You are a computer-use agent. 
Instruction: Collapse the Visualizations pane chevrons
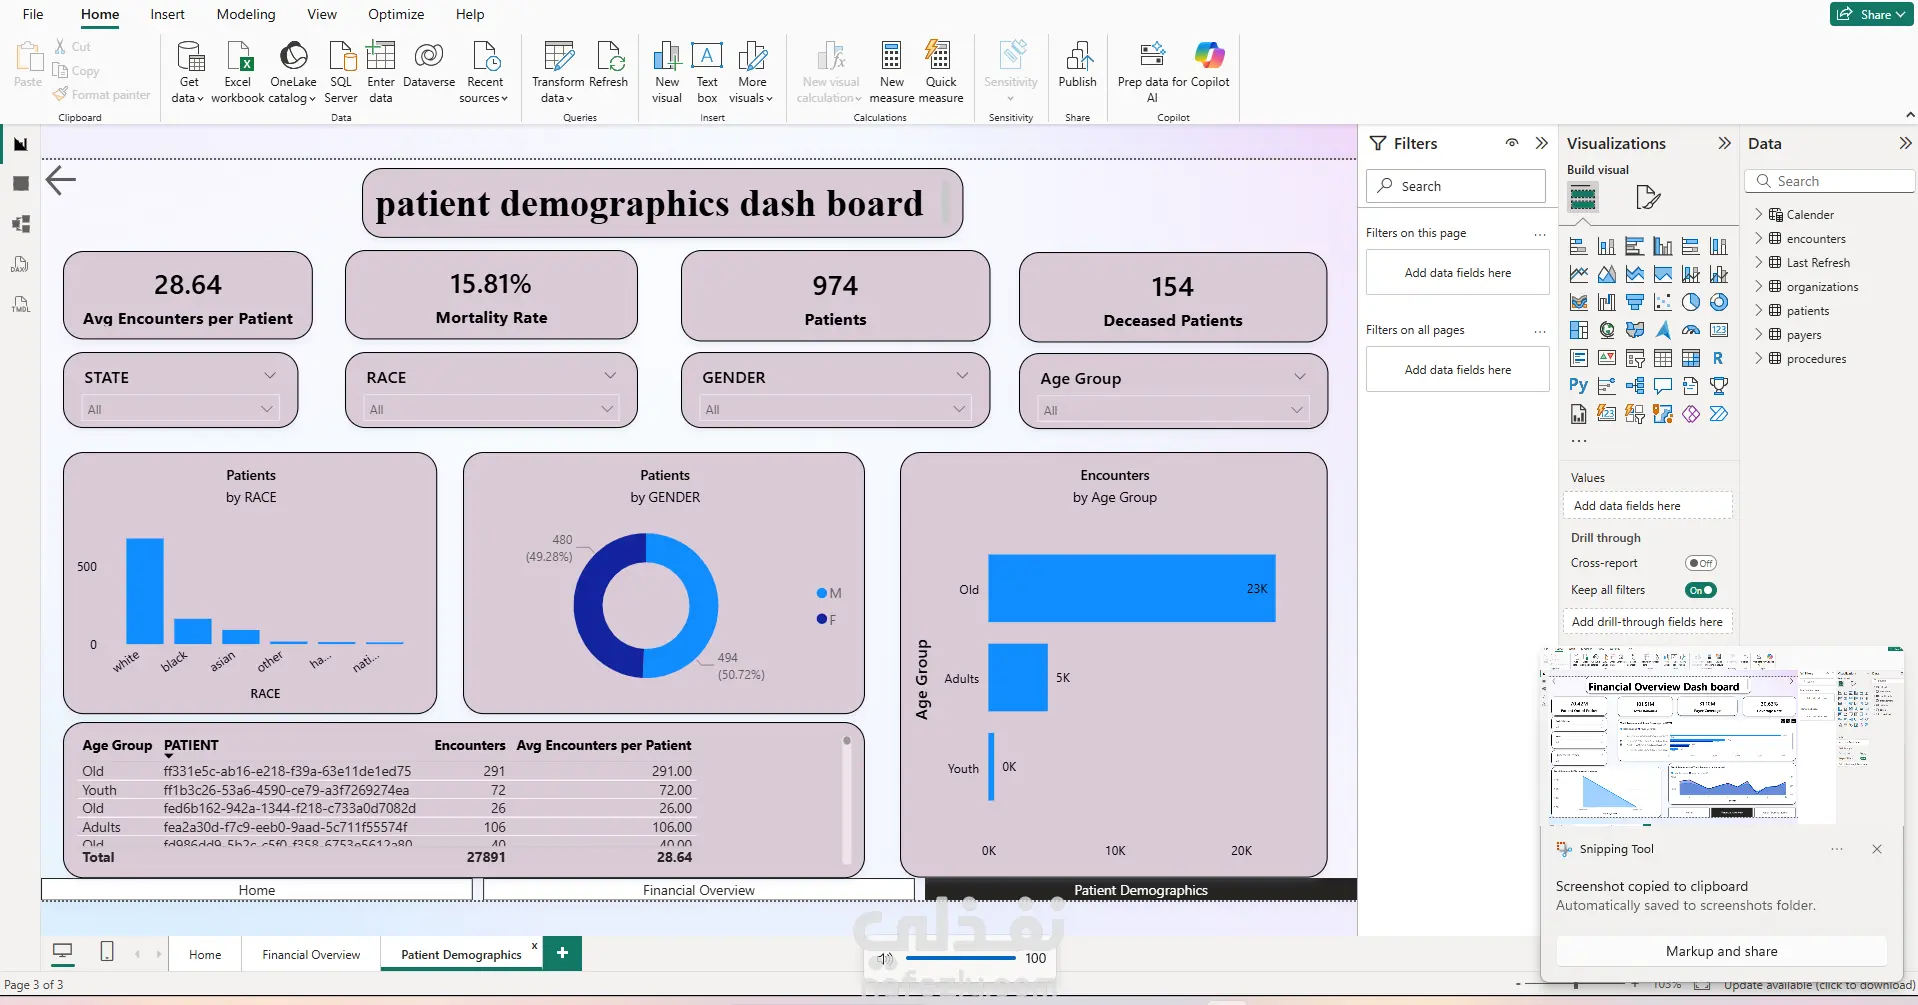click(x=1724, y=143)
